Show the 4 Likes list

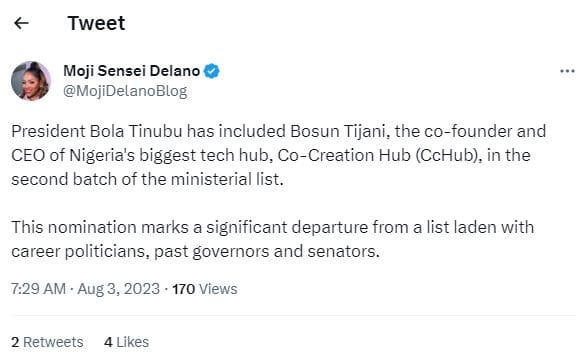click(126, 342)
